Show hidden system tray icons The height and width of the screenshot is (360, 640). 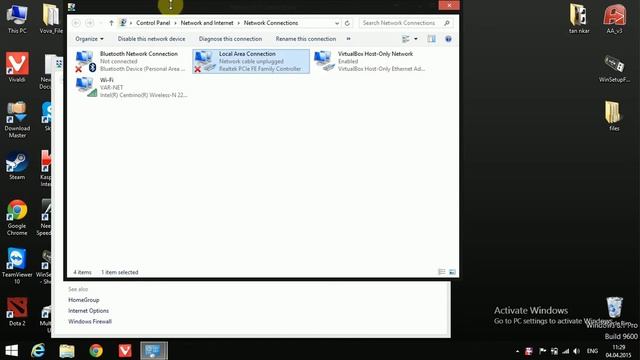click(x=517, y=351)
